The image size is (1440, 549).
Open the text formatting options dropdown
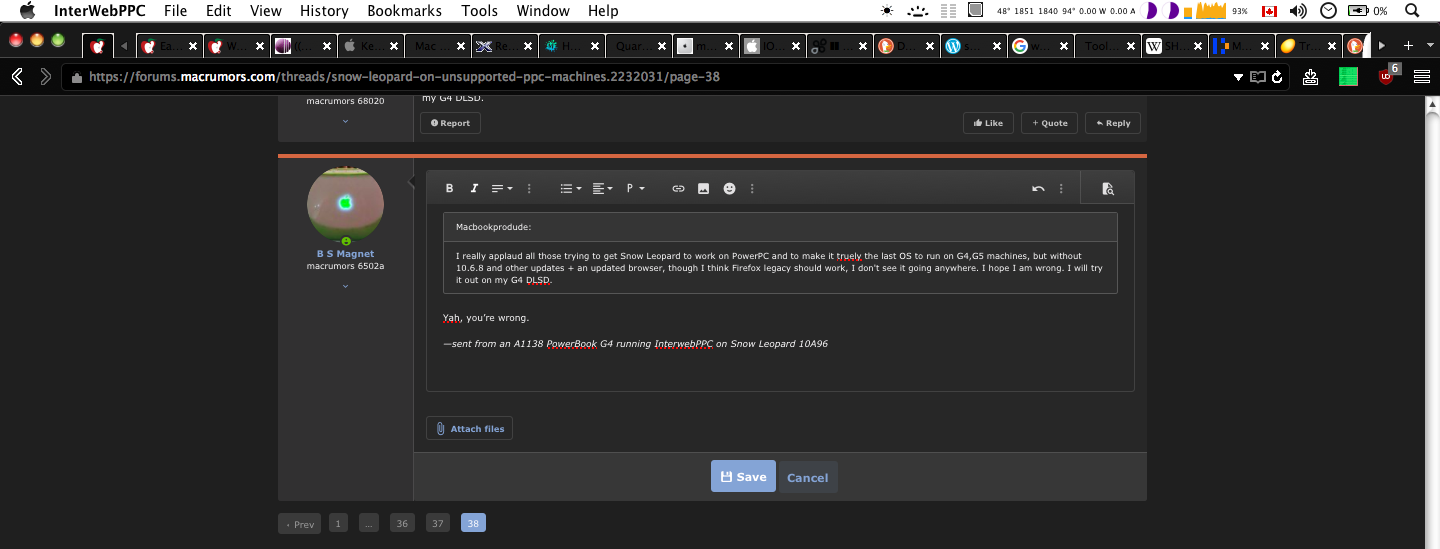(502, 188)
